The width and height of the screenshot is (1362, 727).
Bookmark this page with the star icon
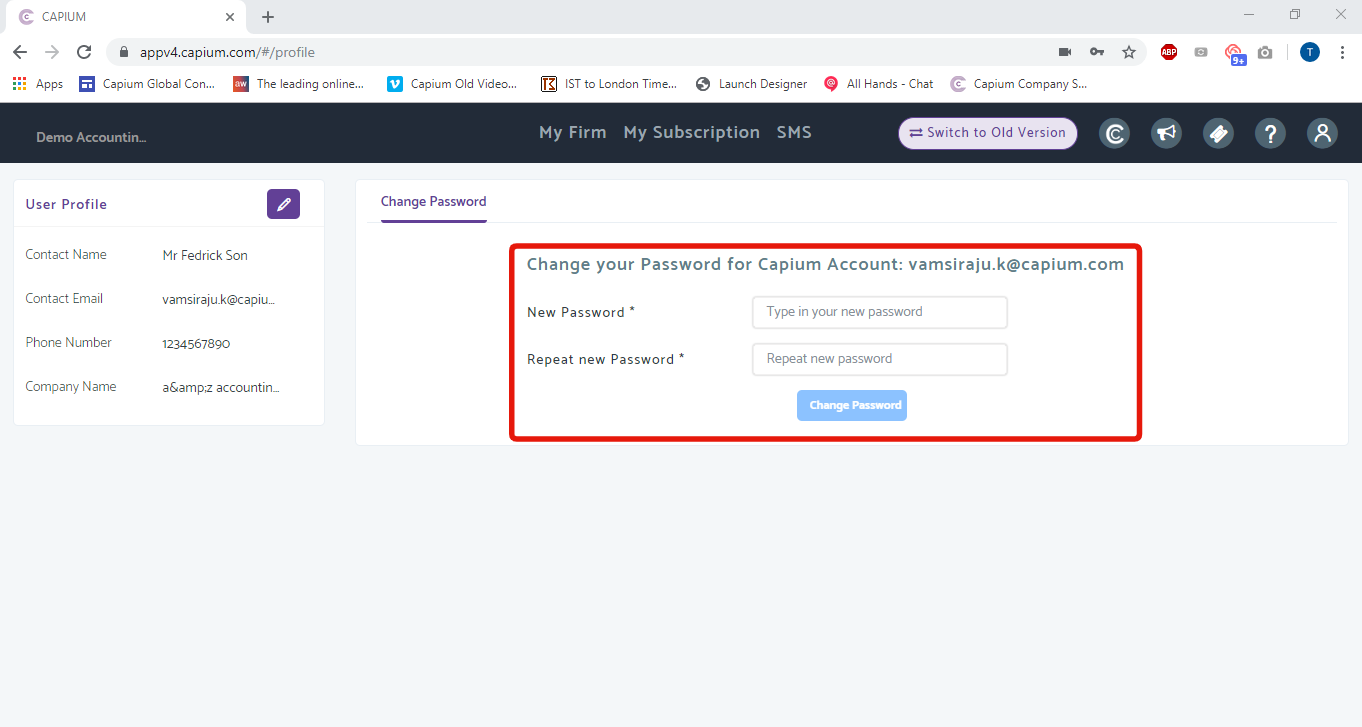coord(1129,52)
